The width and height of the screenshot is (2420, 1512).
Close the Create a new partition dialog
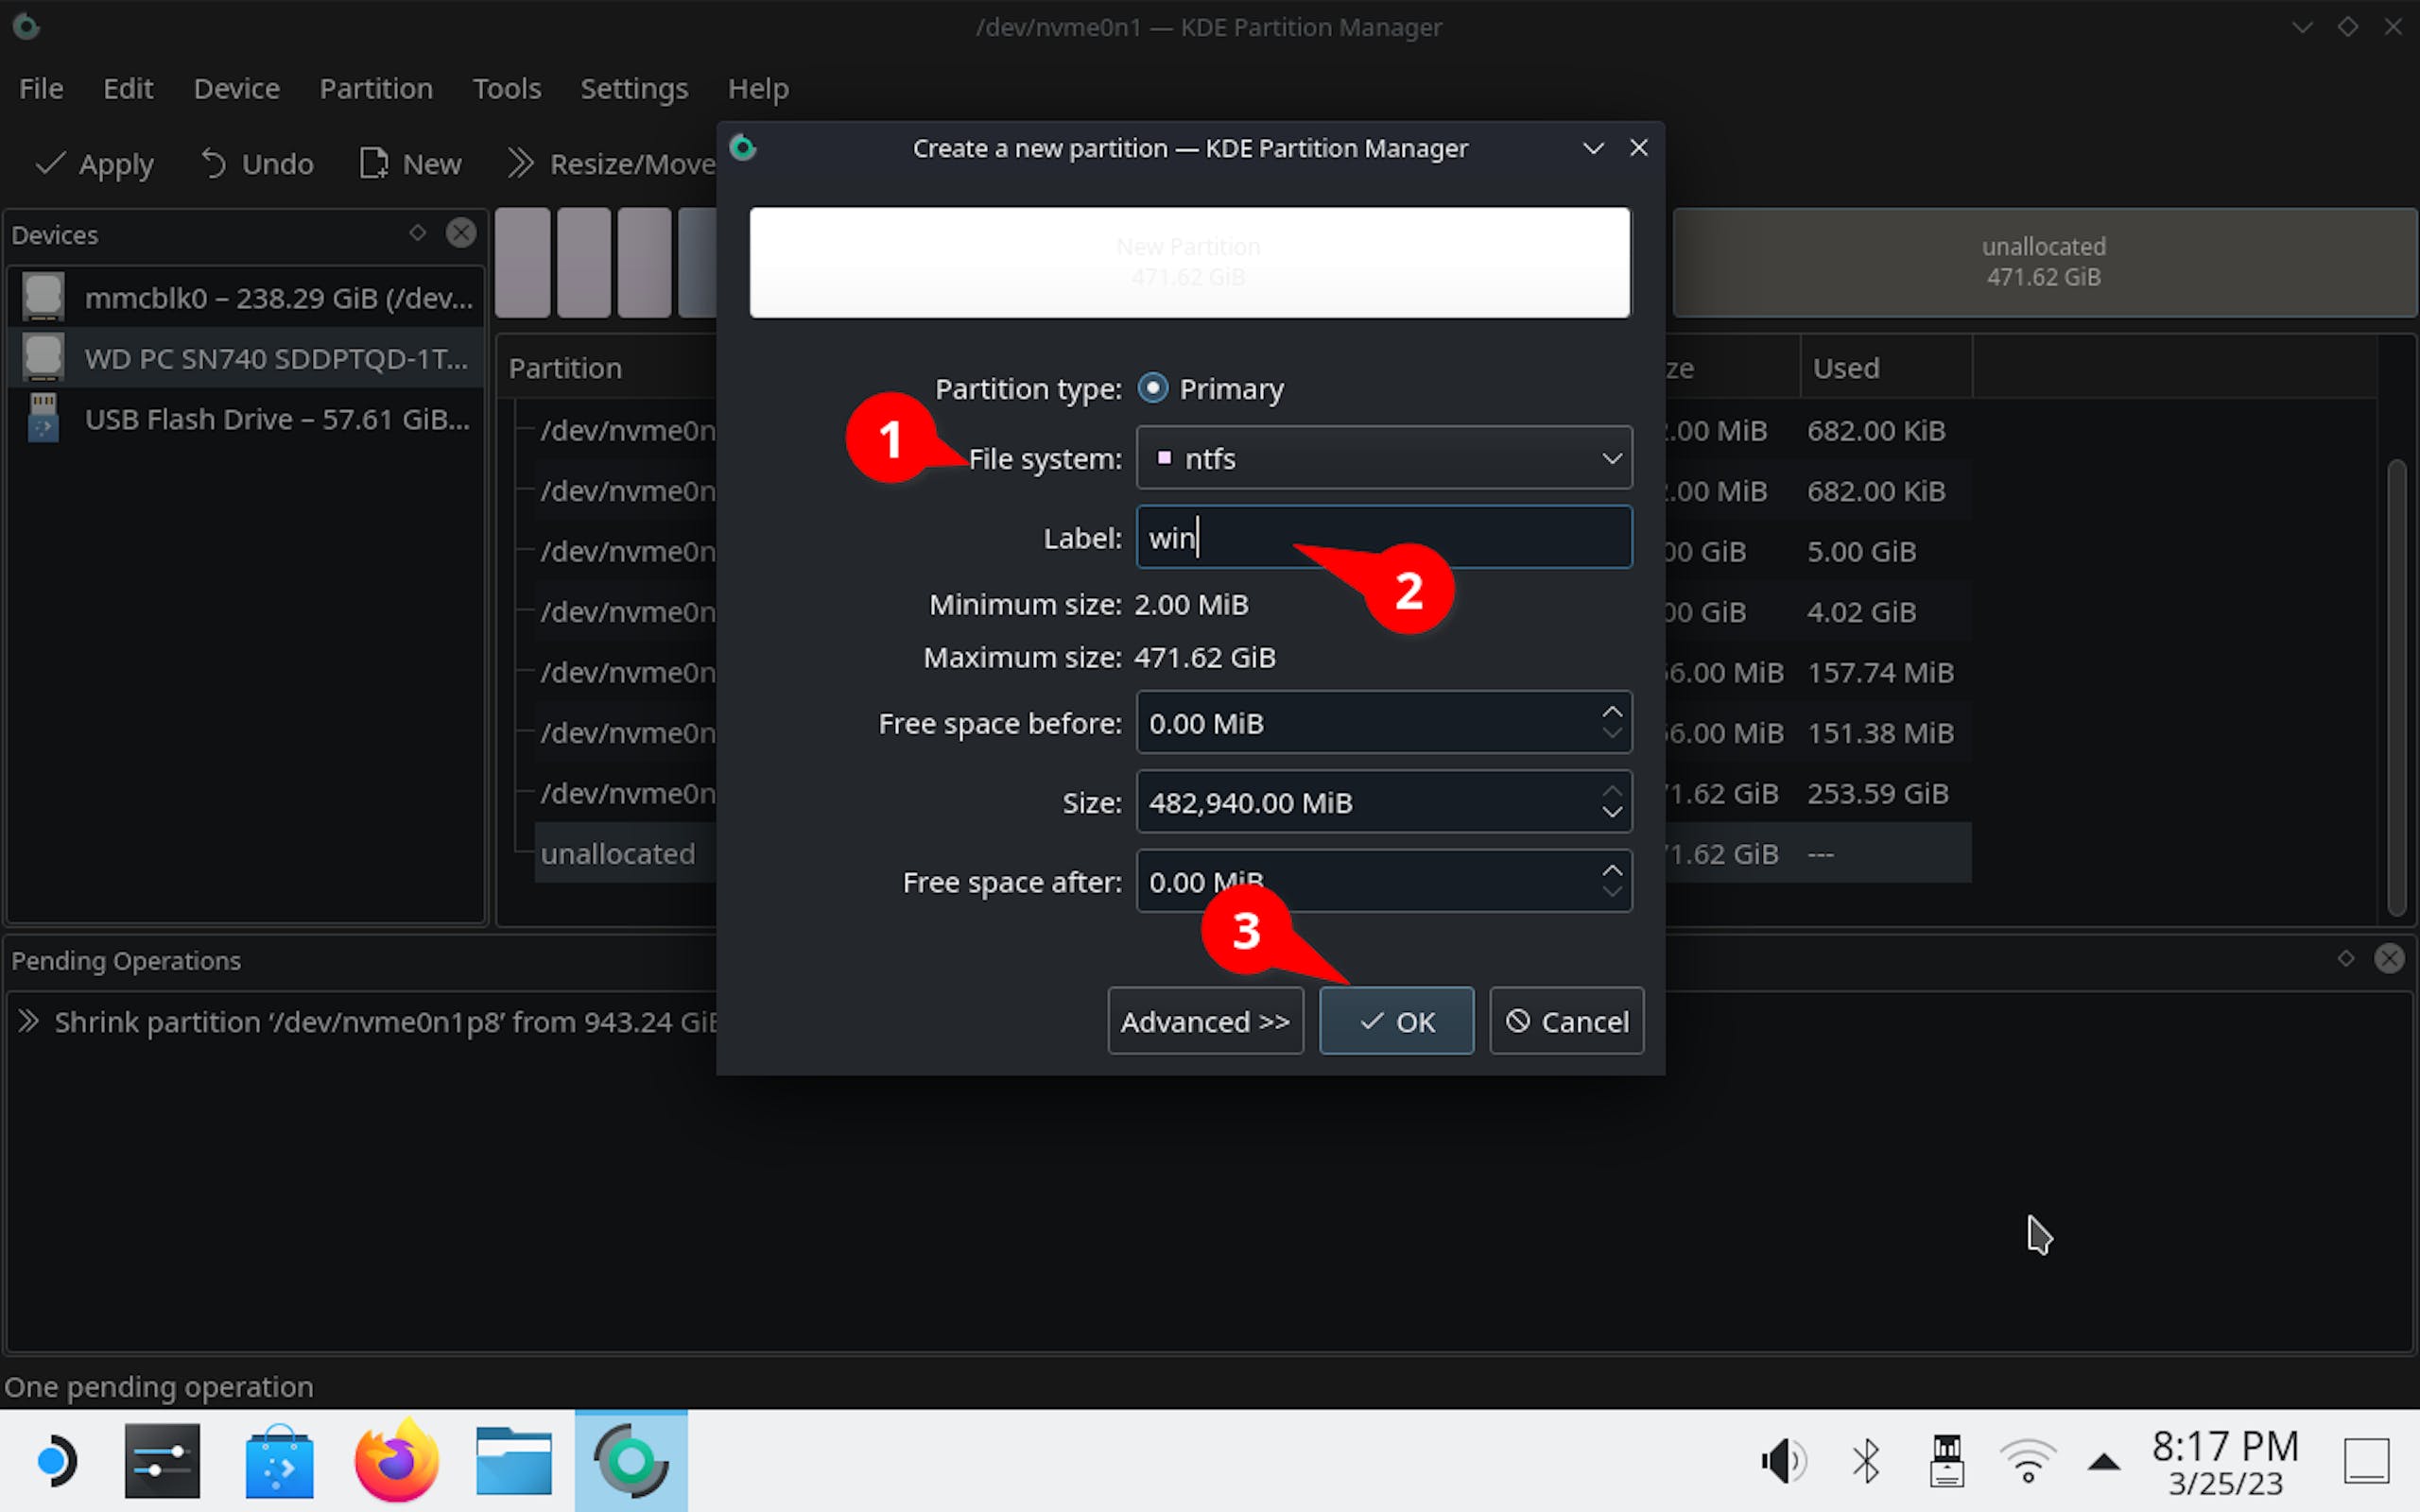1638,148
